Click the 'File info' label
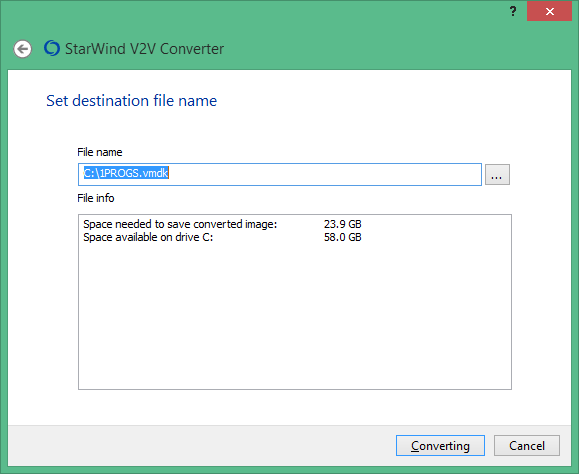This screenshot has width=579, height=474. pos(96,198)
